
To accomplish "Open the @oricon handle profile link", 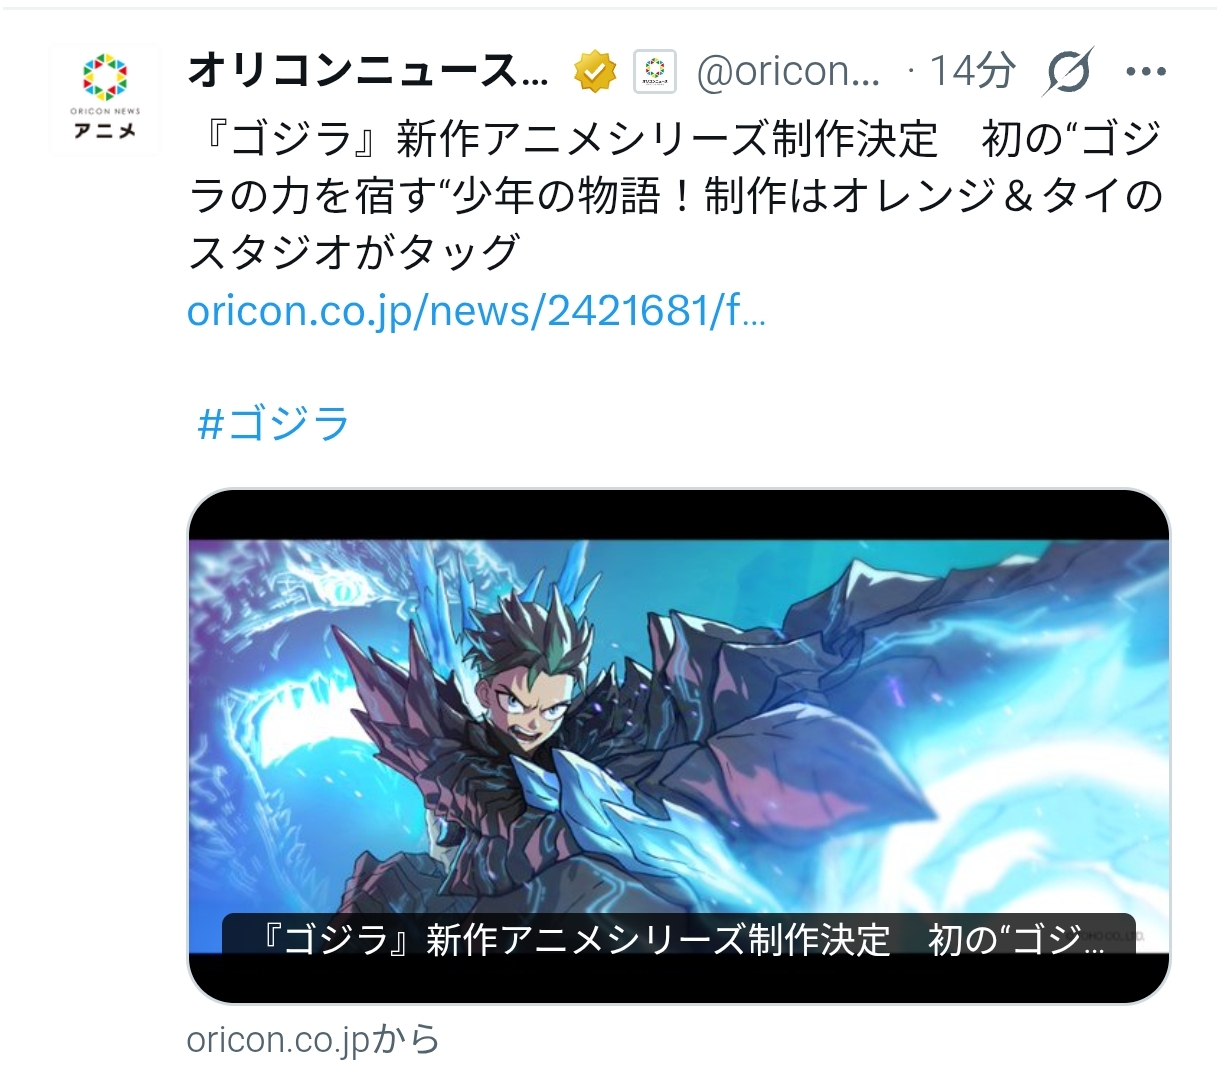I will click(788, 72).
